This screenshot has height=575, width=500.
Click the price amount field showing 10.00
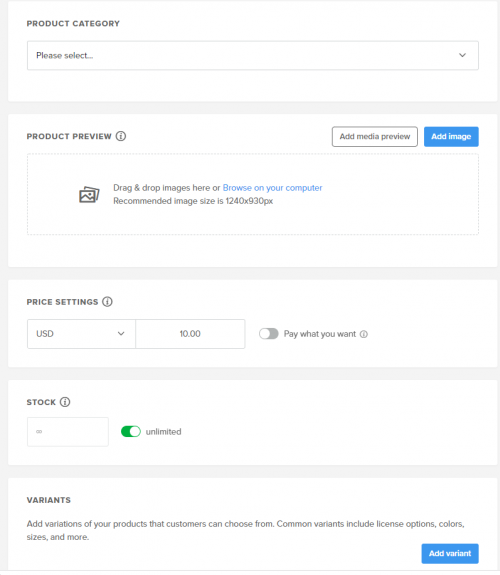(190, 334)
